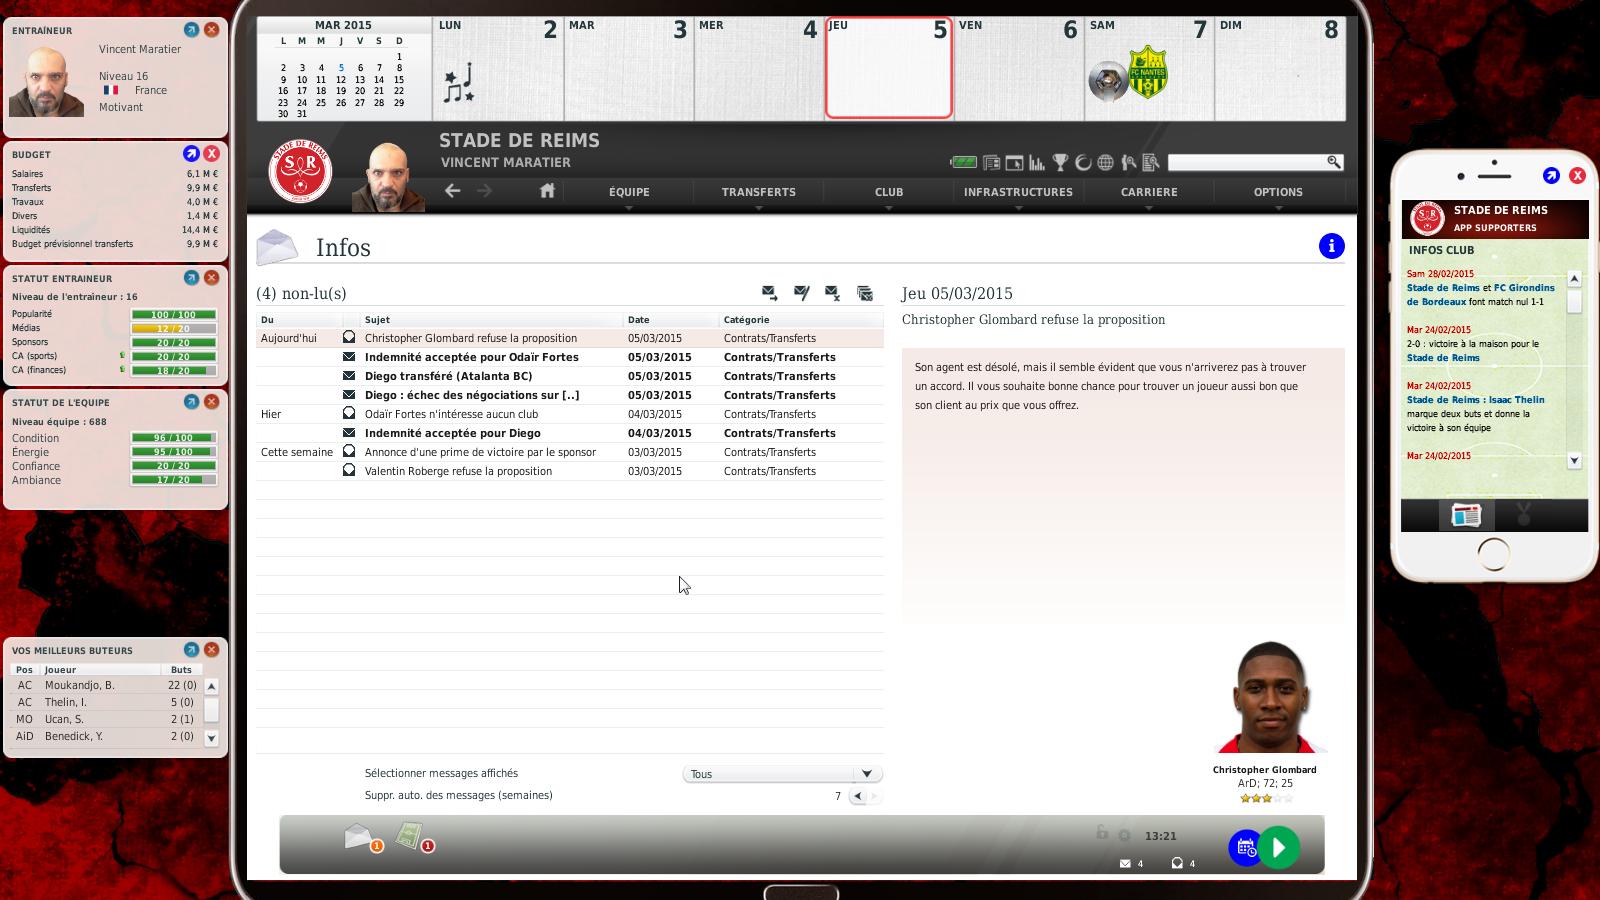Open the green pitch icon with badge 1

pos(413,838)
